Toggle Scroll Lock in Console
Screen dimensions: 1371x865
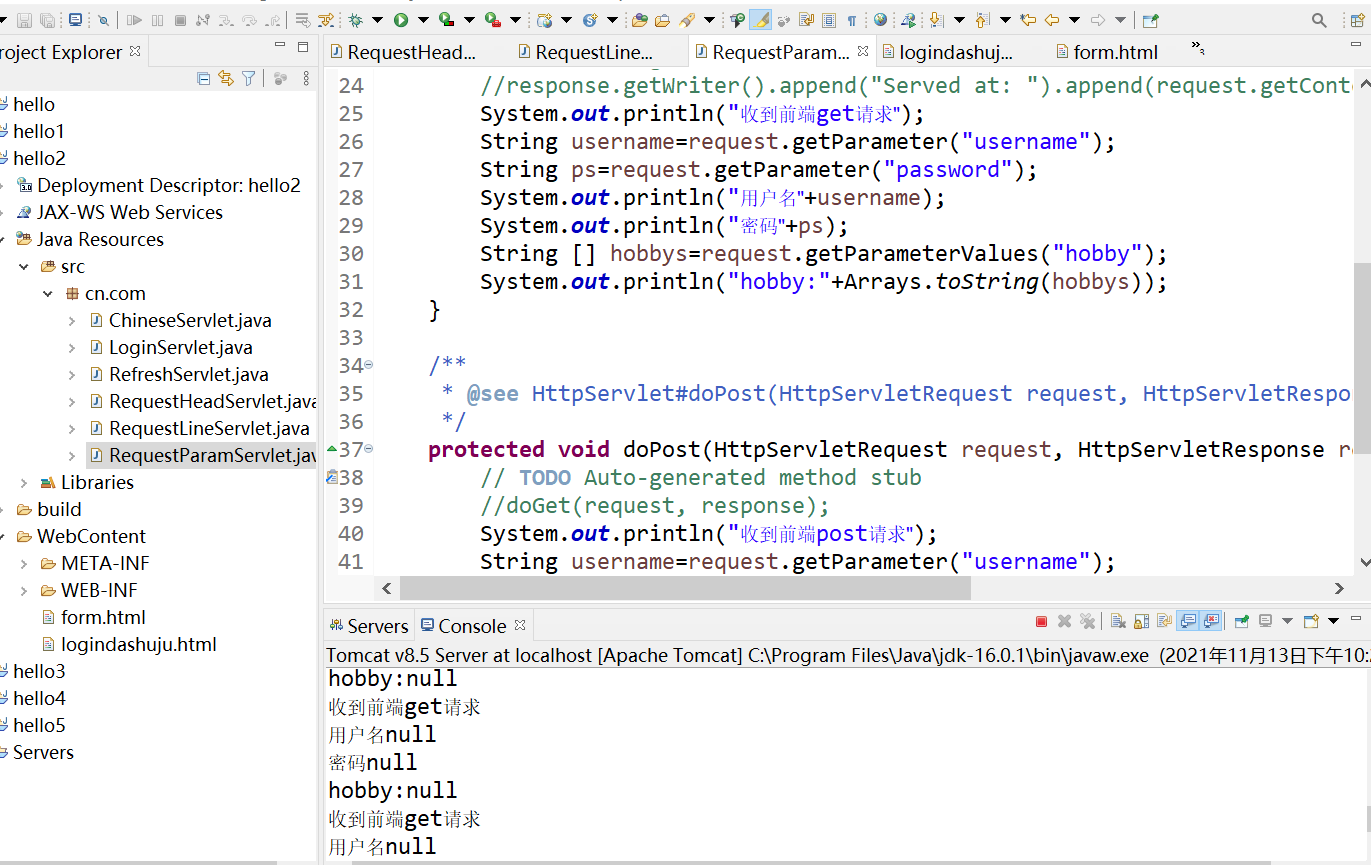[1141, 622]
